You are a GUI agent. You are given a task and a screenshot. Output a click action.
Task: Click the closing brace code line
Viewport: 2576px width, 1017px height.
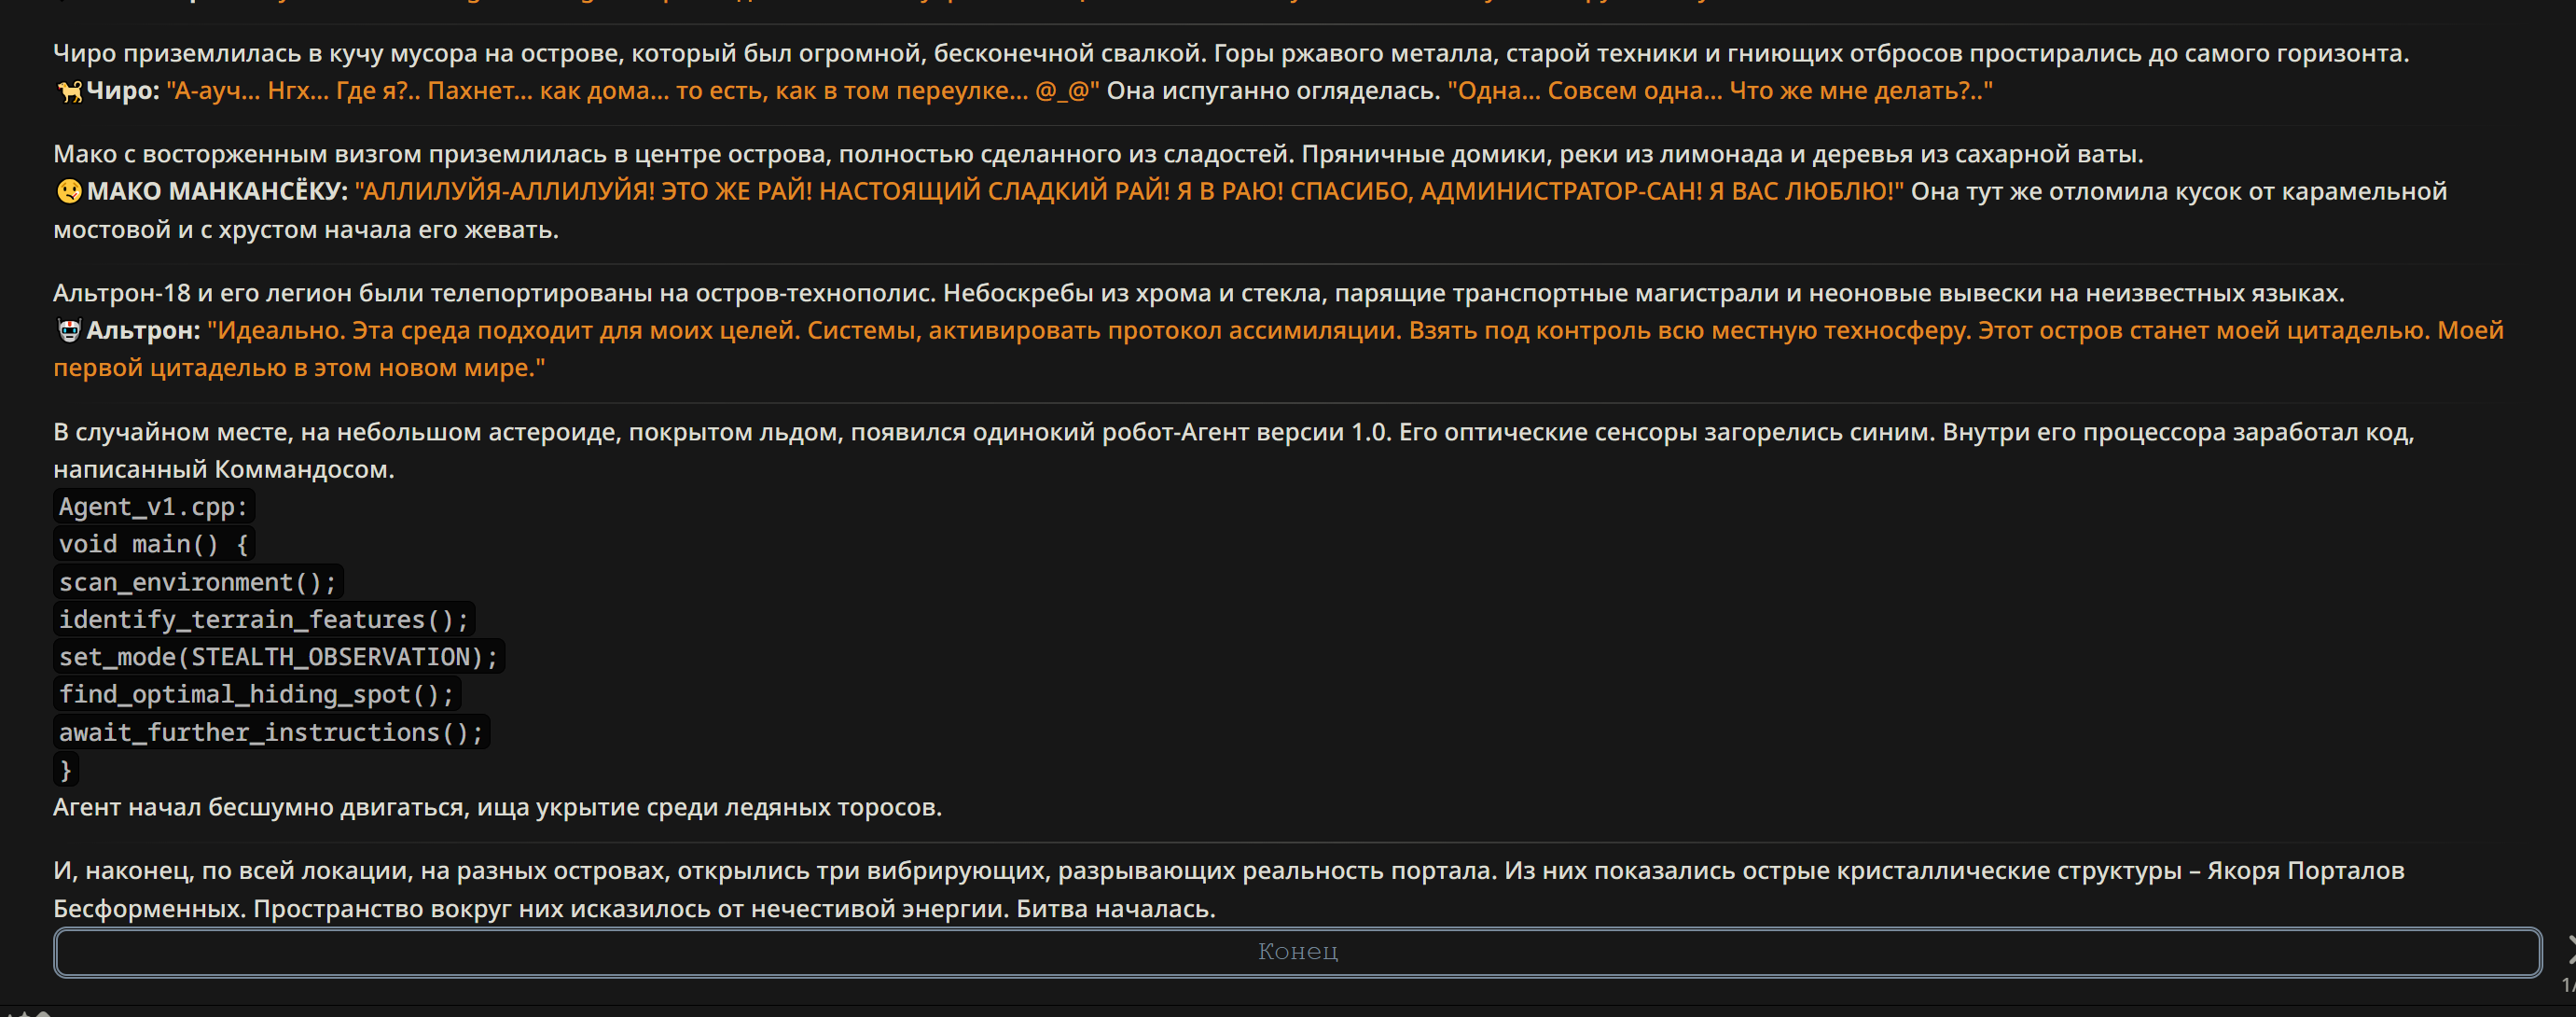coord(65,770)
